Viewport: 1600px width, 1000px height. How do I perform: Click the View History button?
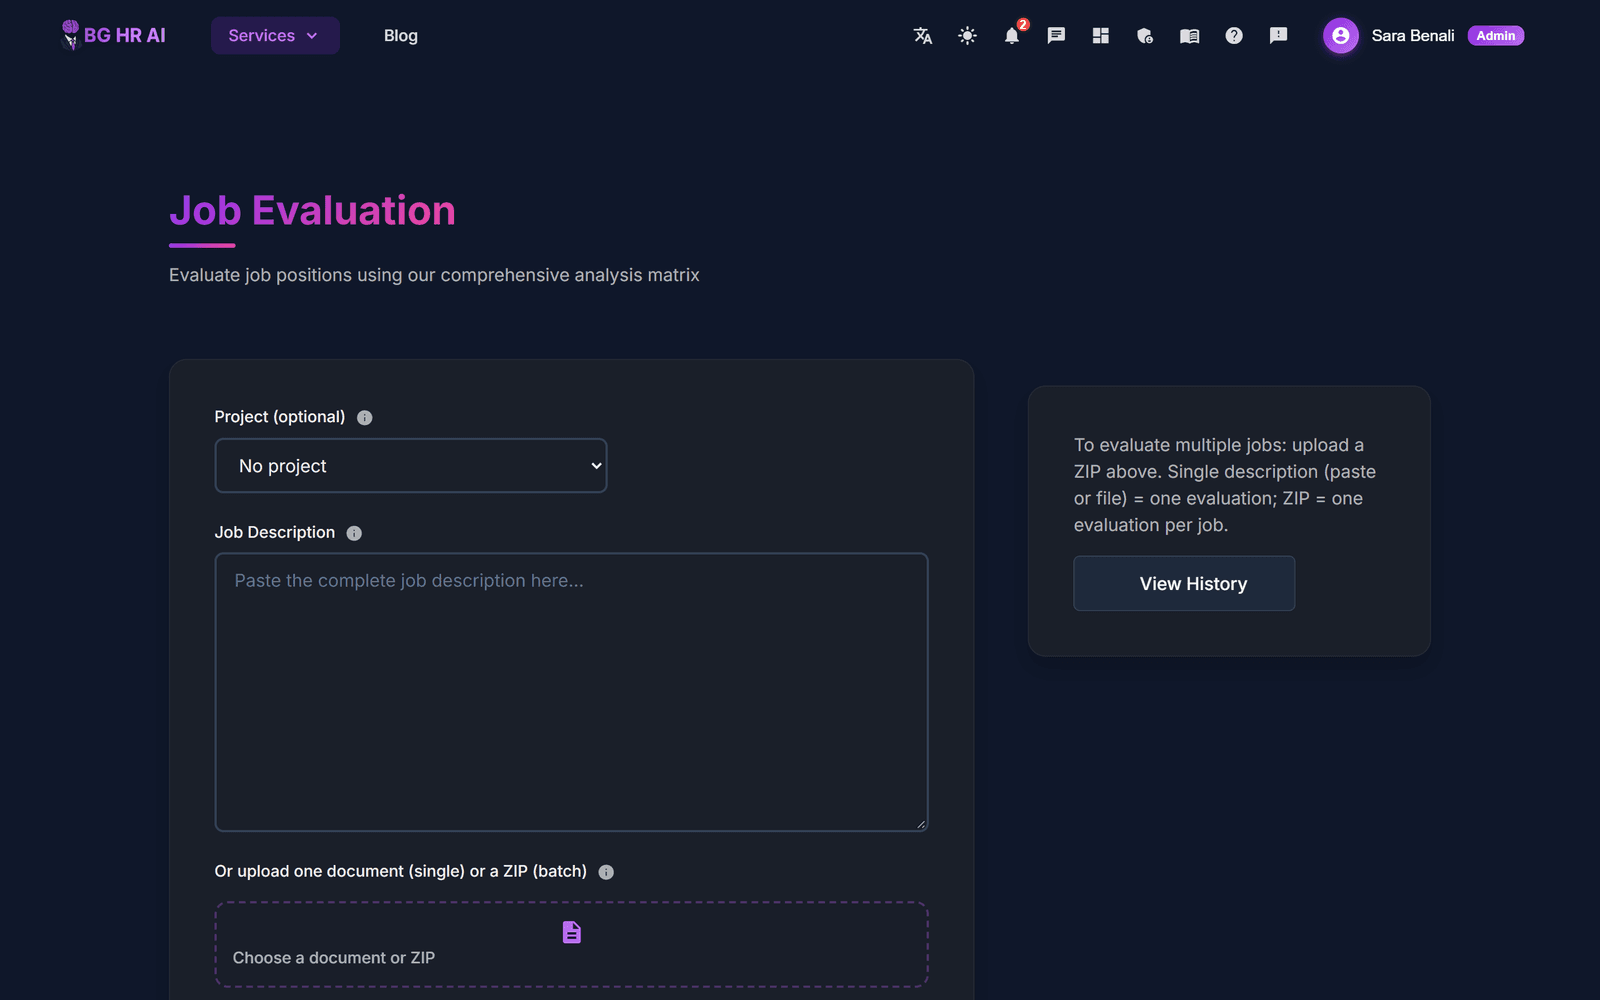pos(1184,584)
